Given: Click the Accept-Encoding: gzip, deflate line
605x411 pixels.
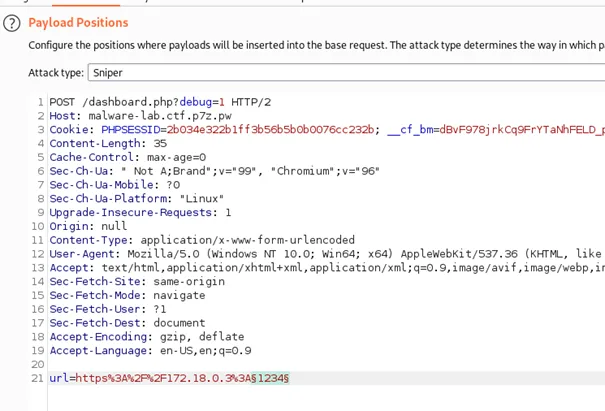Looking at the screenshot, I should [147, 337].
